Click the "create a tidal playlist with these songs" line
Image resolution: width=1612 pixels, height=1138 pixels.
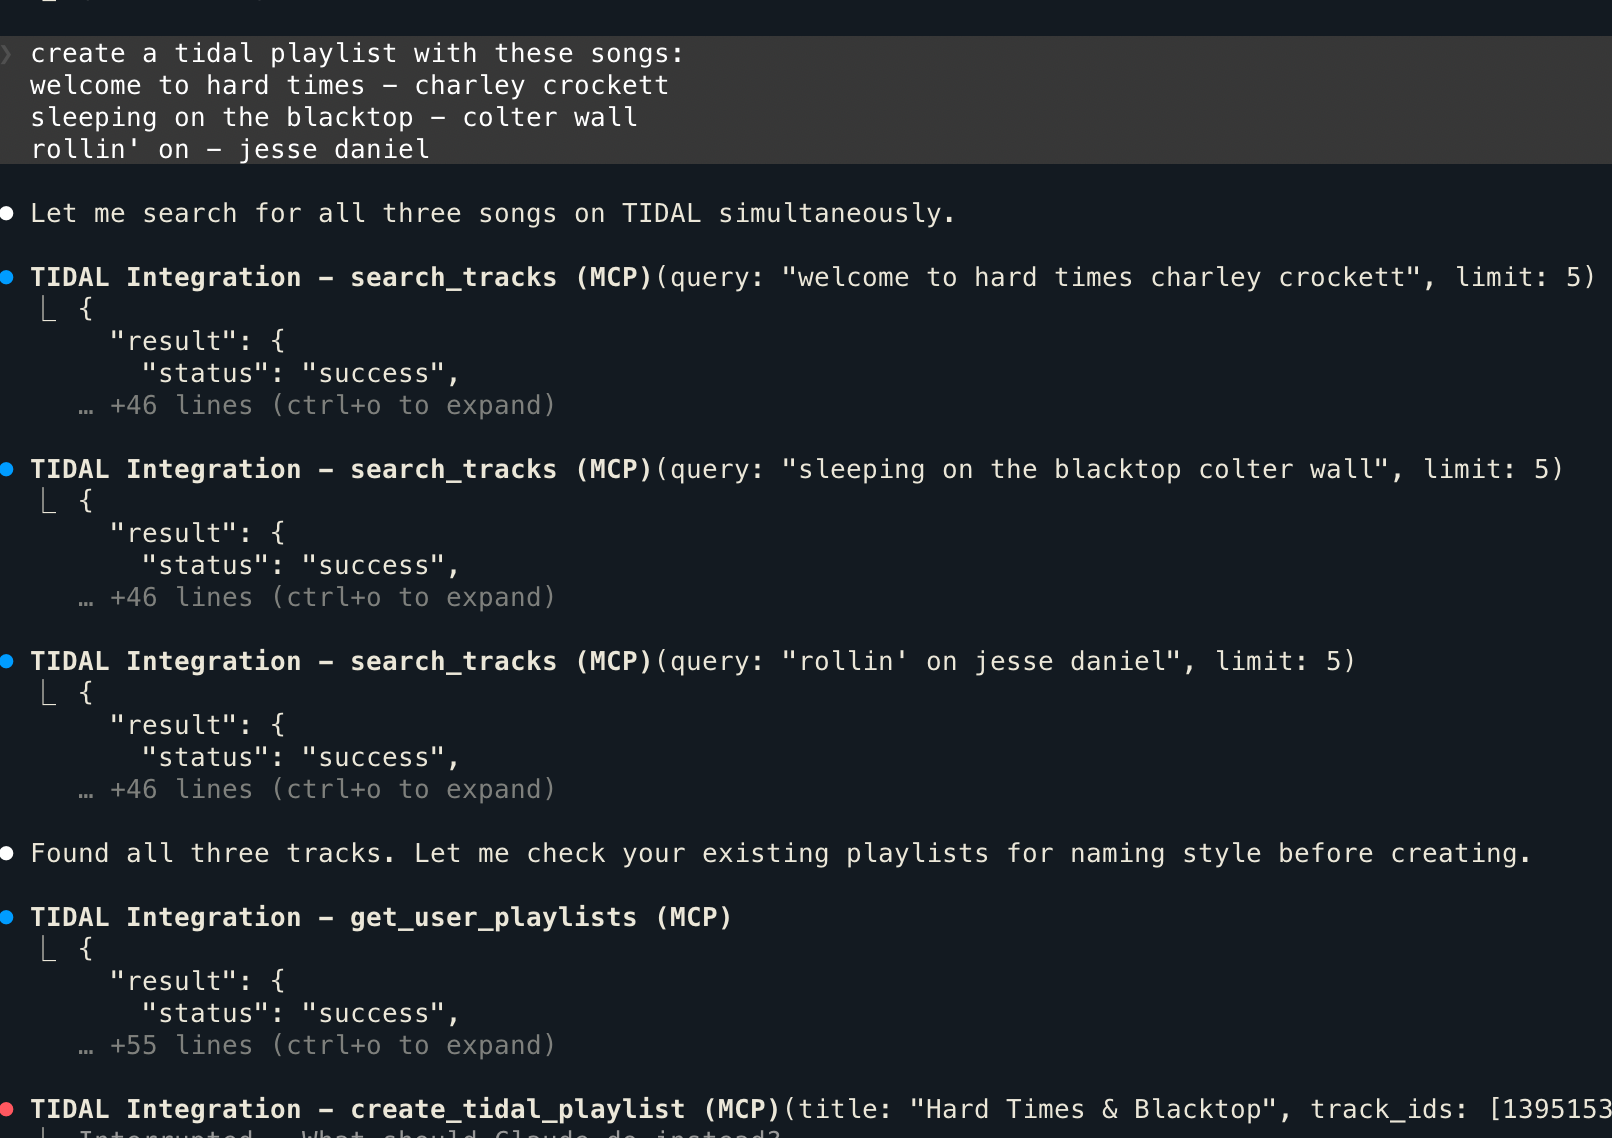(x=356, y=54)
